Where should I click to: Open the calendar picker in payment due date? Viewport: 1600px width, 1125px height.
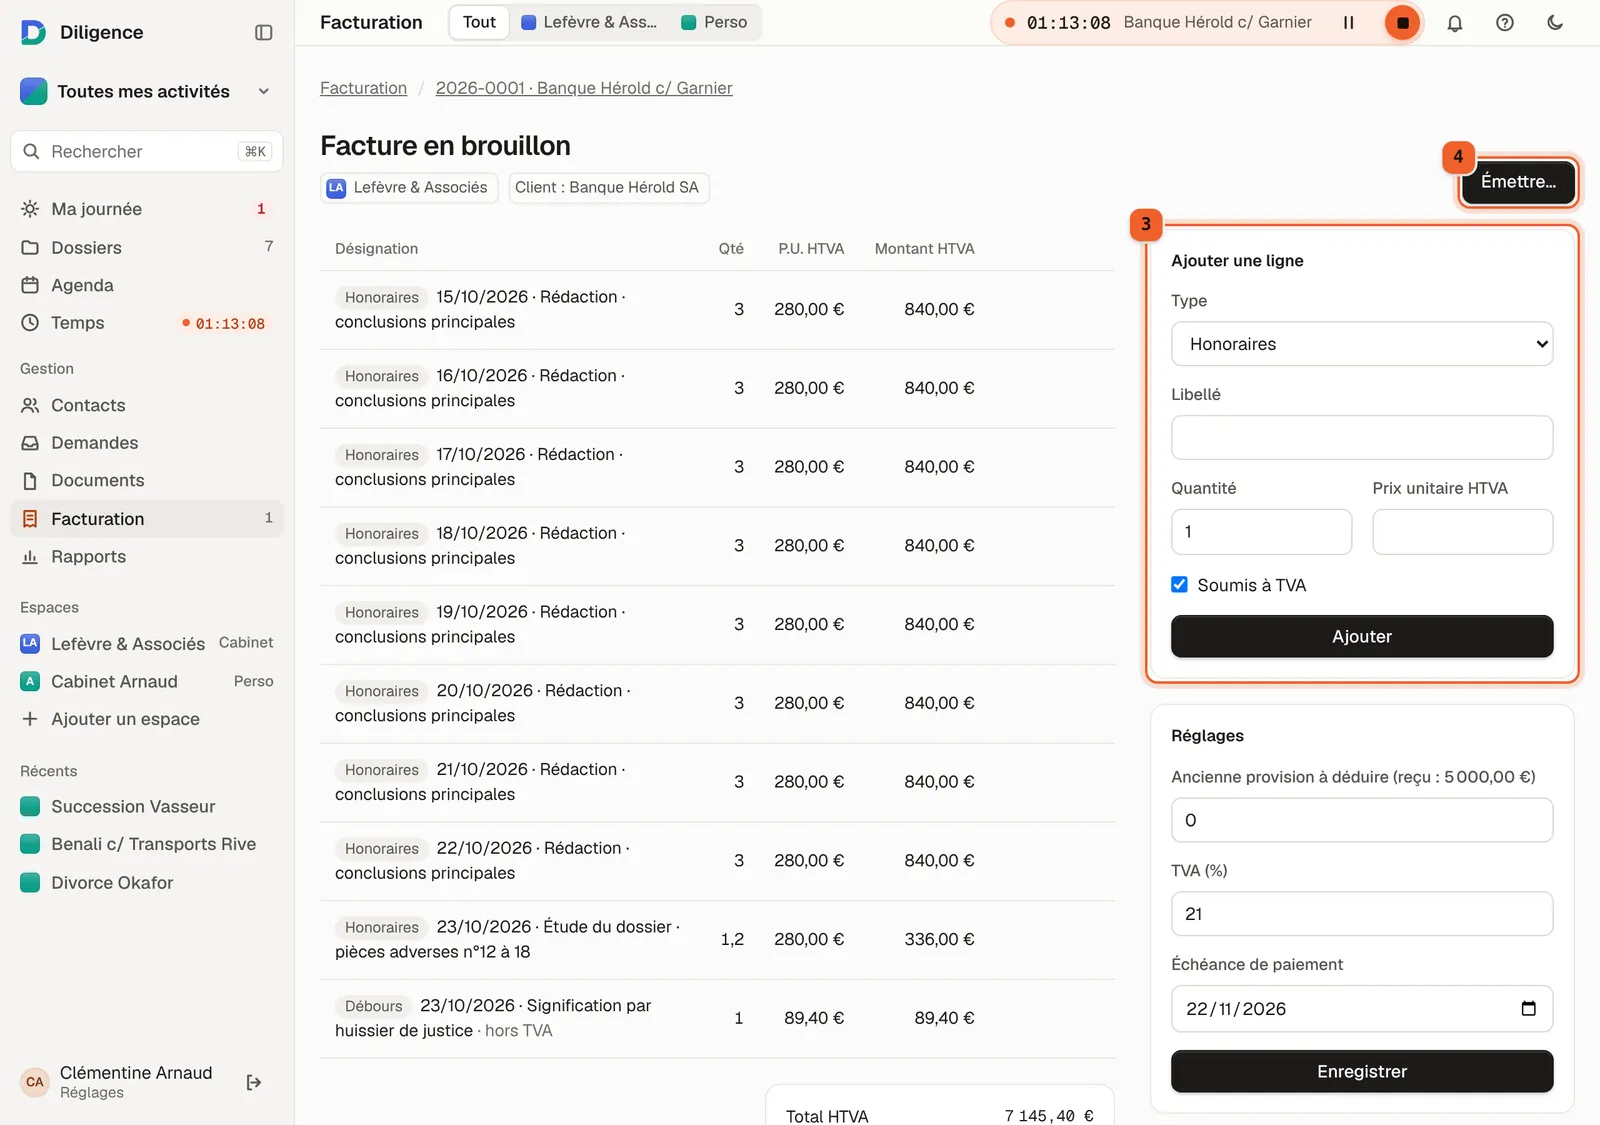1528,1008
